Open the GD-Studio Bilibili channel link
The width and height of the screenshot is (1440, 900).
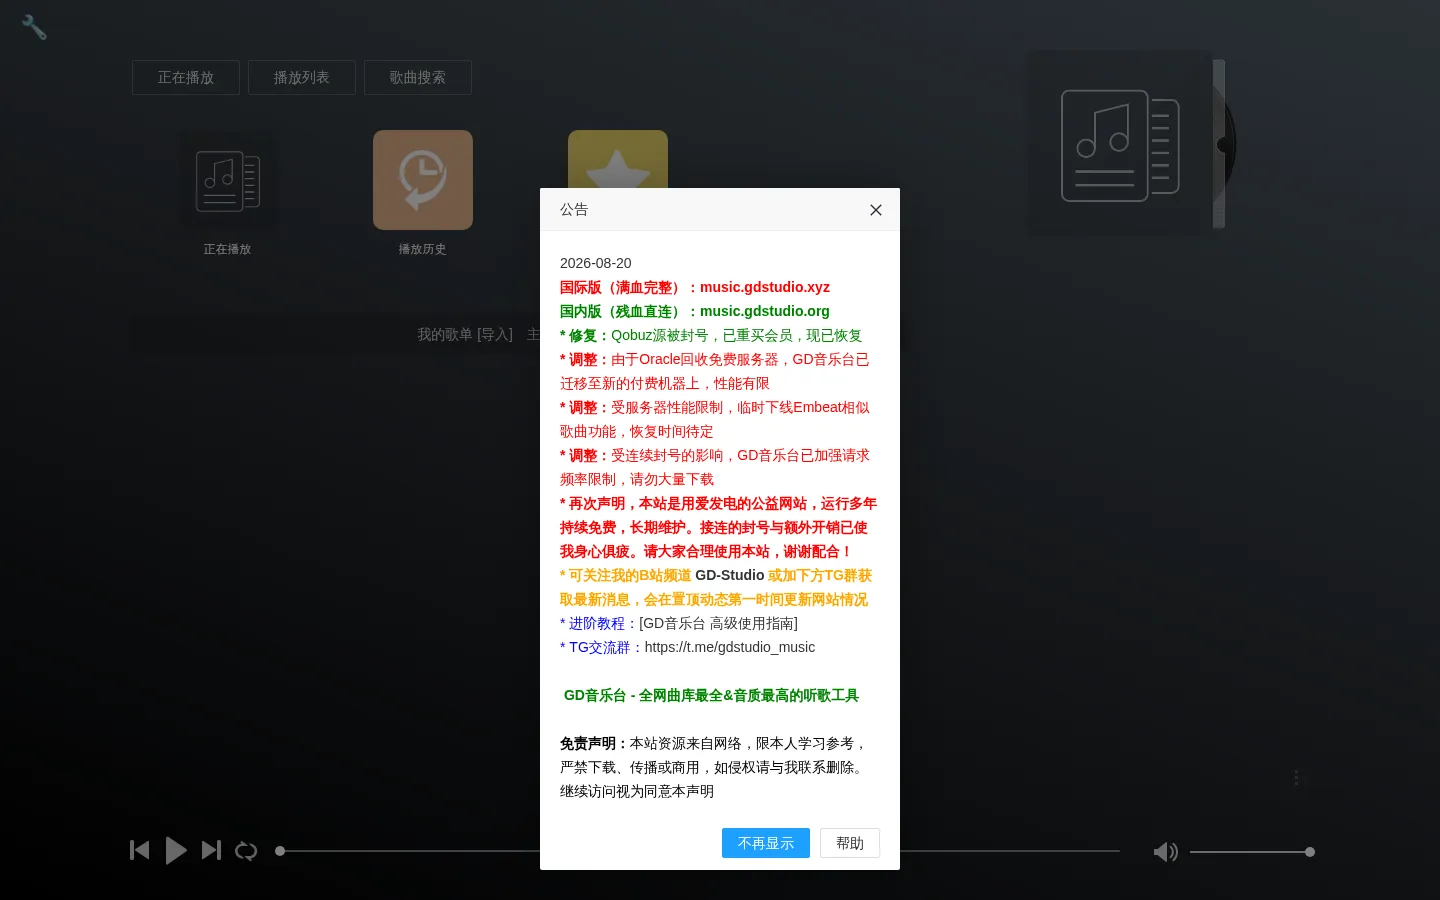coord(730,575)
